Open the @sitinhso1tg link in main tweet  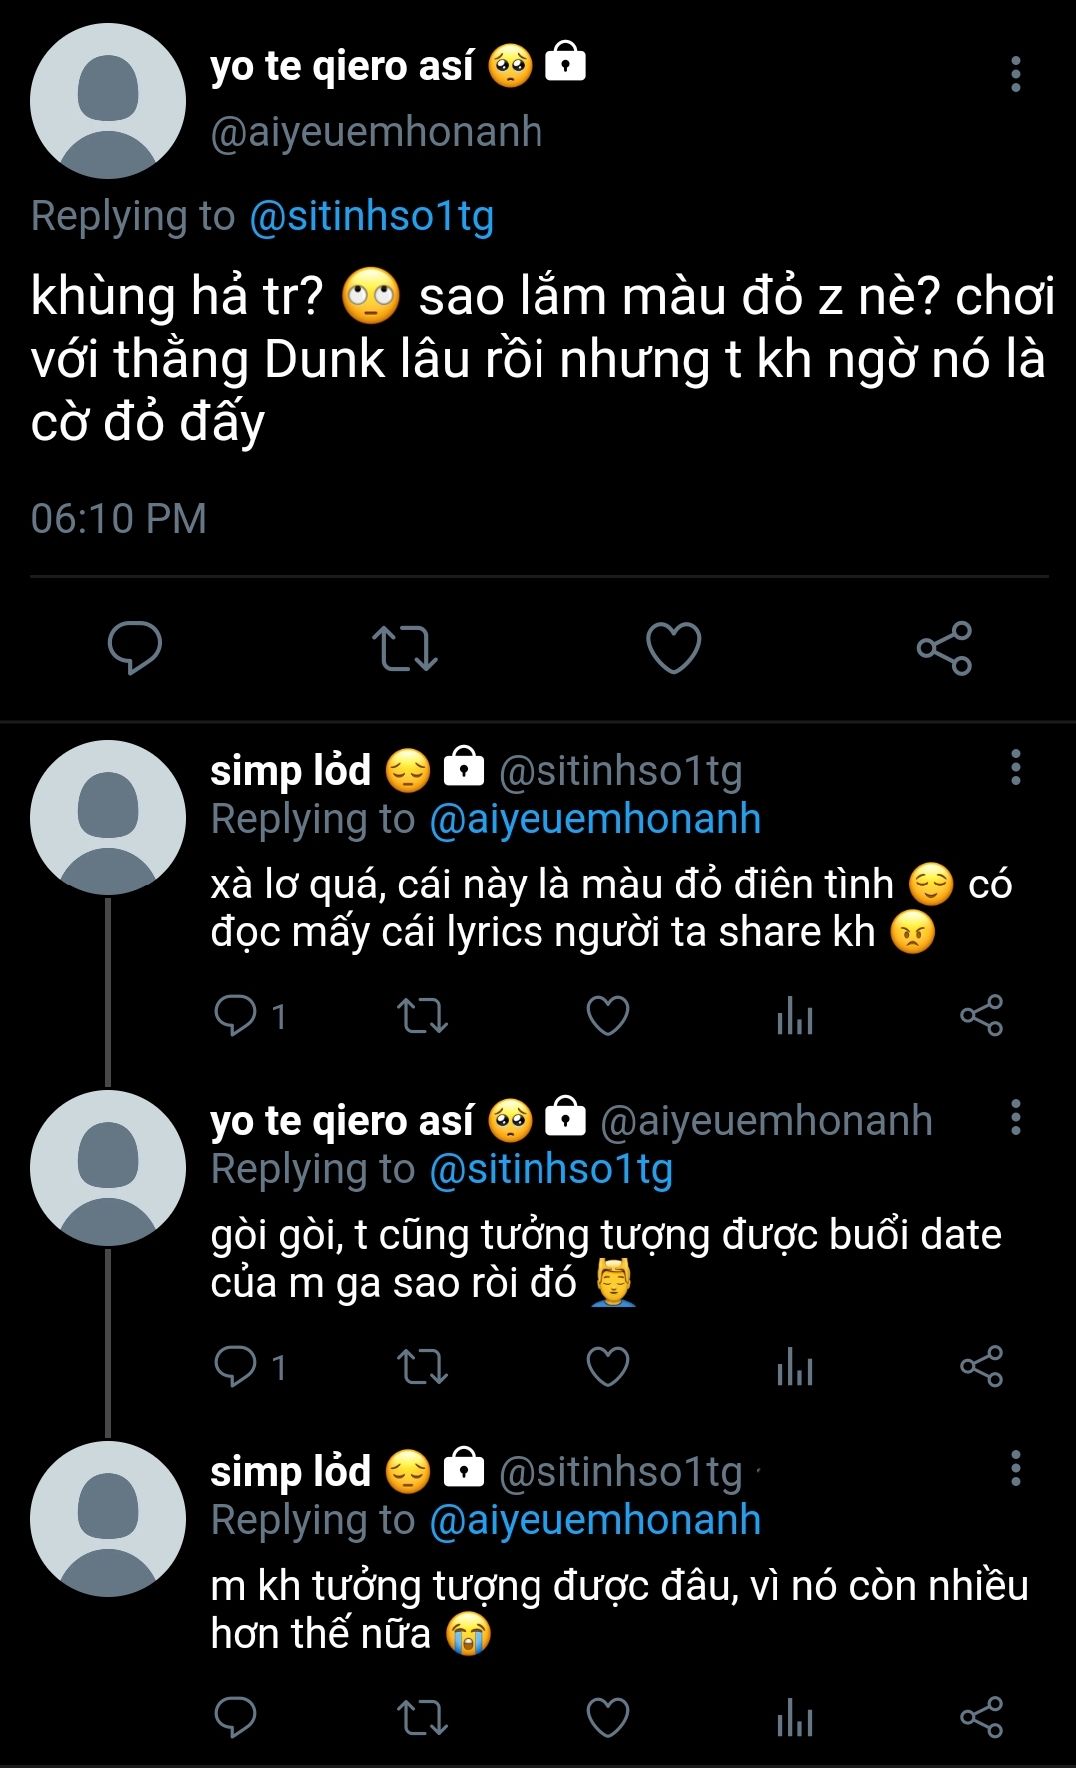(371, 216)
